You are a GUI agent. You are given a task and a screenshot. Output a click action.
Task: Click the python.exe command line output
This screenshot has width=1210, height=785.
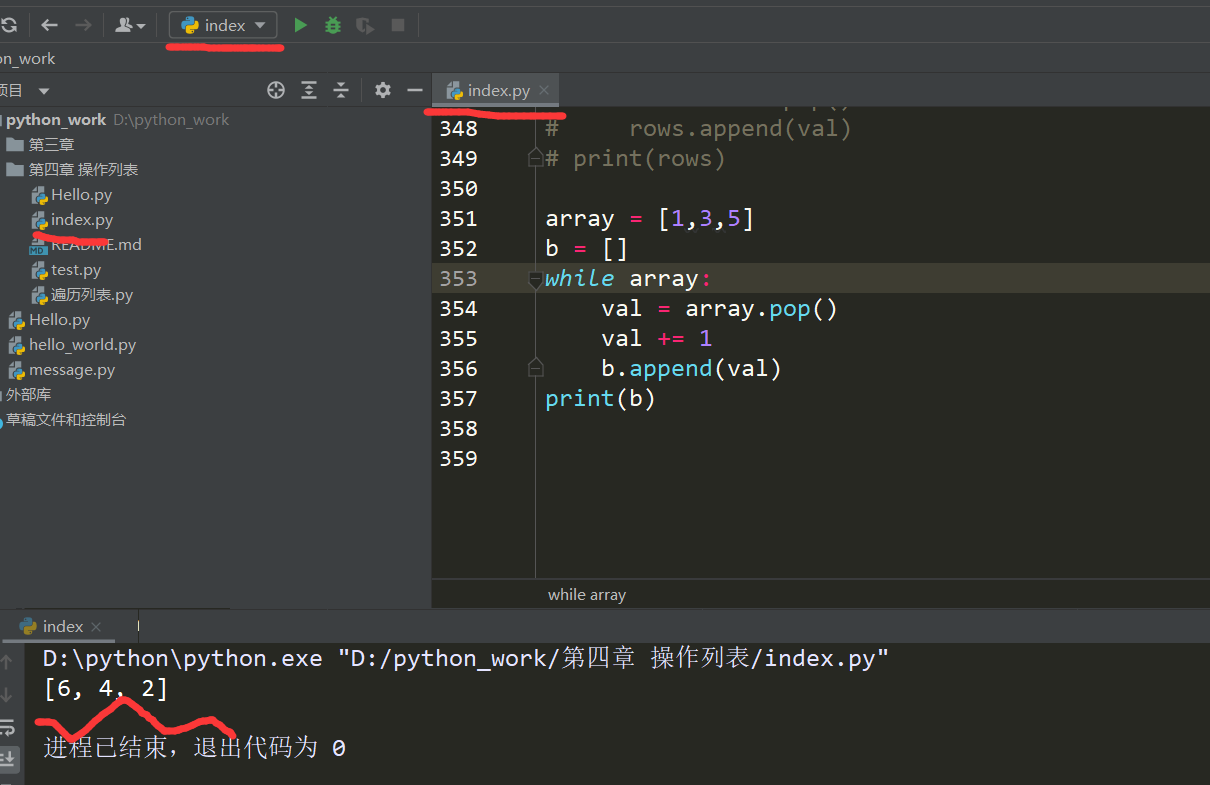click(x=466, y=658)
